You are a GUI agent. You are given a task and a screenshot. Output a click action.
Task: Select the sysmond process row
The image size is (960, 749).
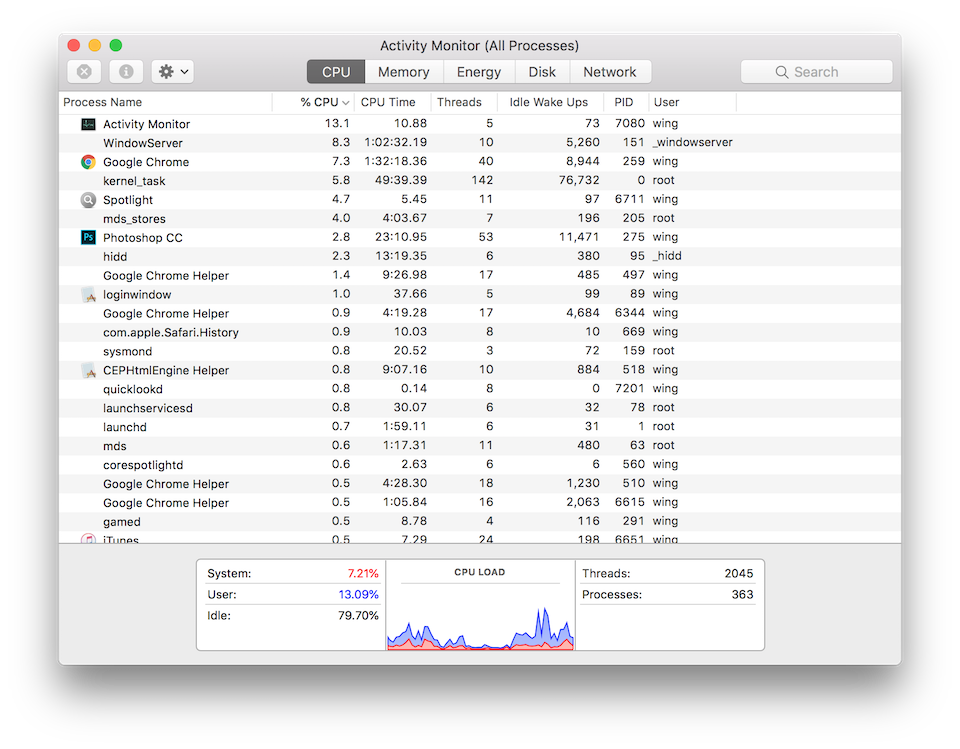coord(480,352)
